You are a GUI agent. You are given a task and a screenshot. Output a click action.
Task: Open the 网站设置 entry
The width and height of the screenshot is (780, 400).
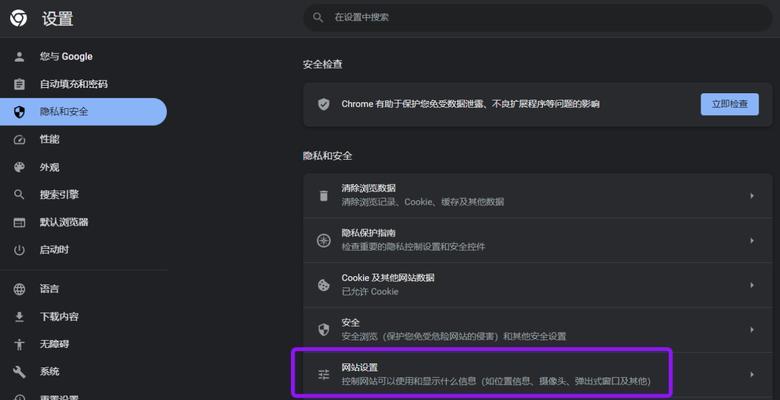[537, 374]
